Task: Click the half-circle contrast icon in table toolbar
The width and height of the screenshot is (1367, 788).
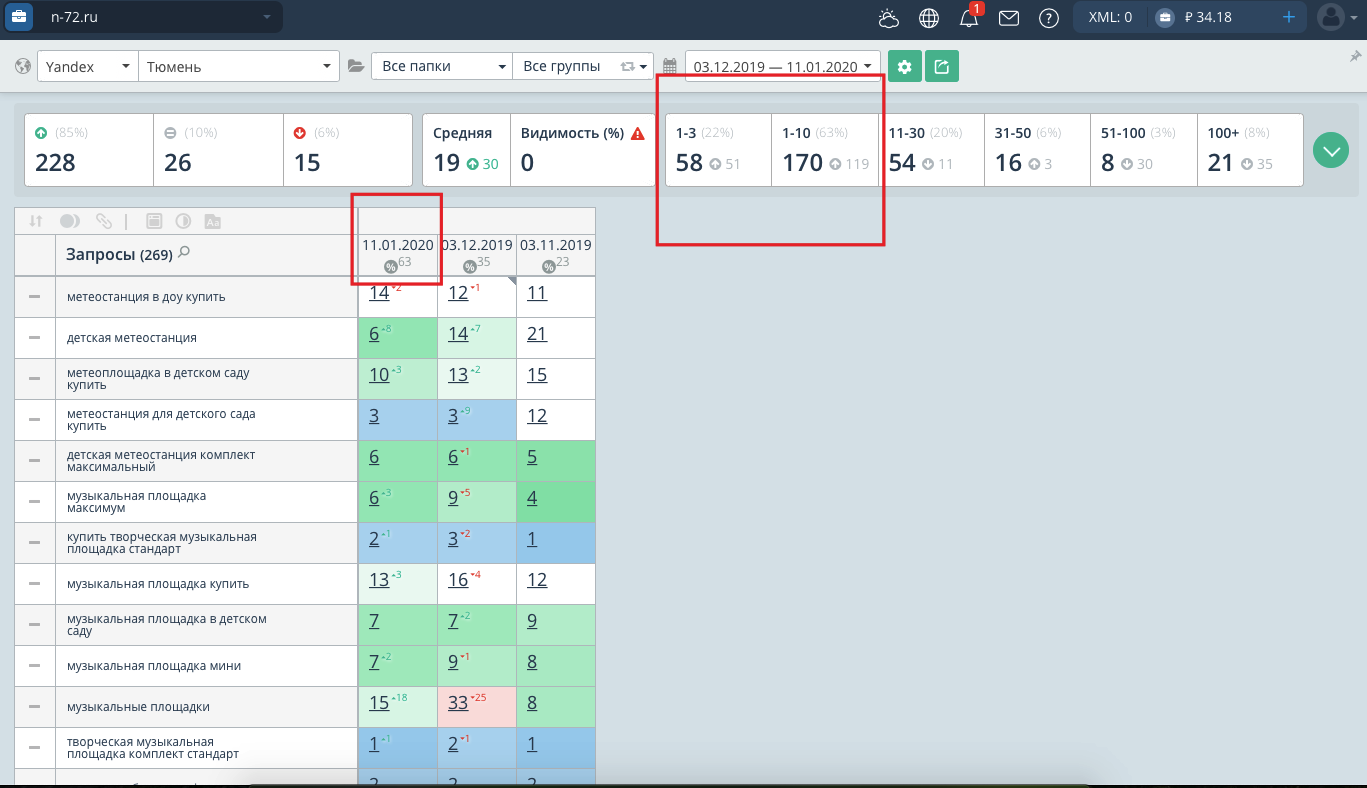Action: click(183, 221)
